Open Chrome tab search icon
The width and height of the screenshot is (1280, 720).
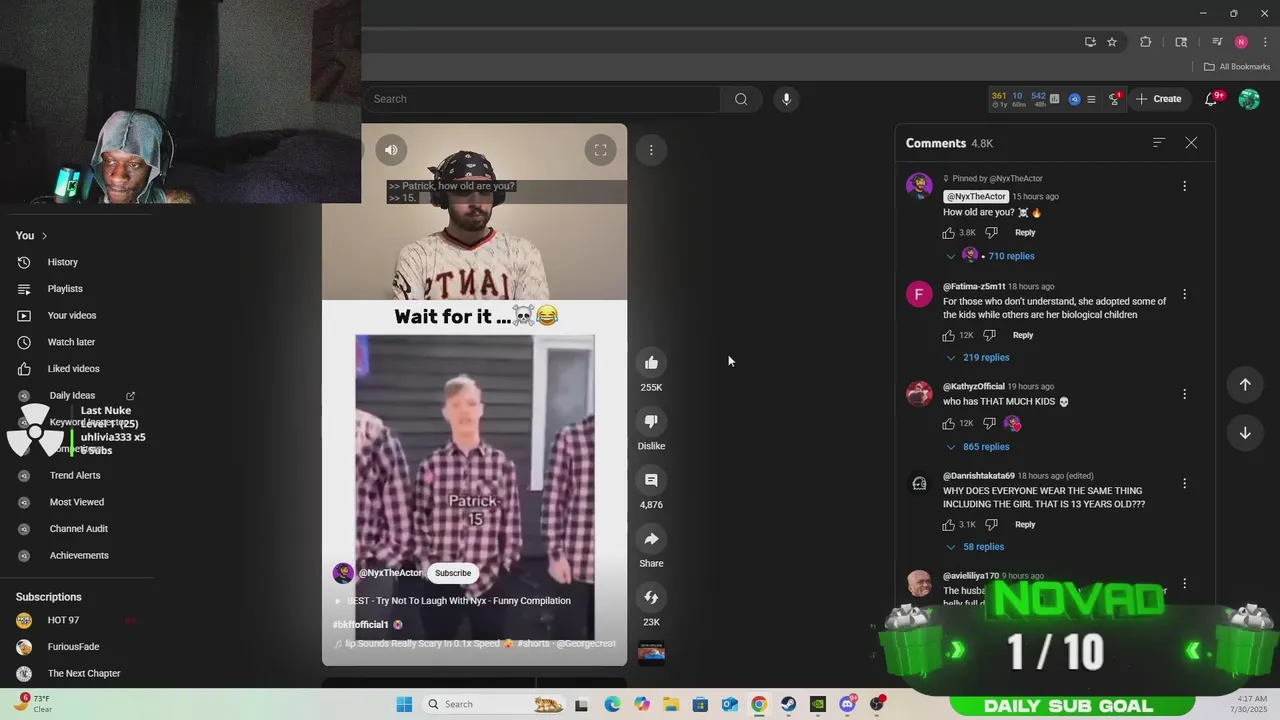coord(1181,42)
